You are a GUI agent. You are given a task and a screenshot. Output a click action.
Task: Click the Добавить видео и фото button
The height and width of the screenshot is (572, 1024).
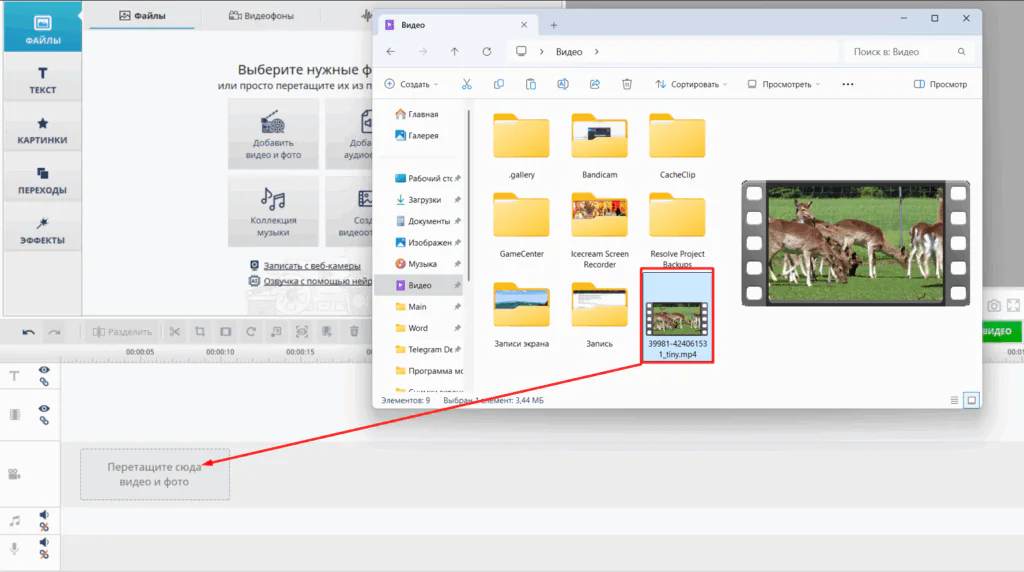[273, 133]
